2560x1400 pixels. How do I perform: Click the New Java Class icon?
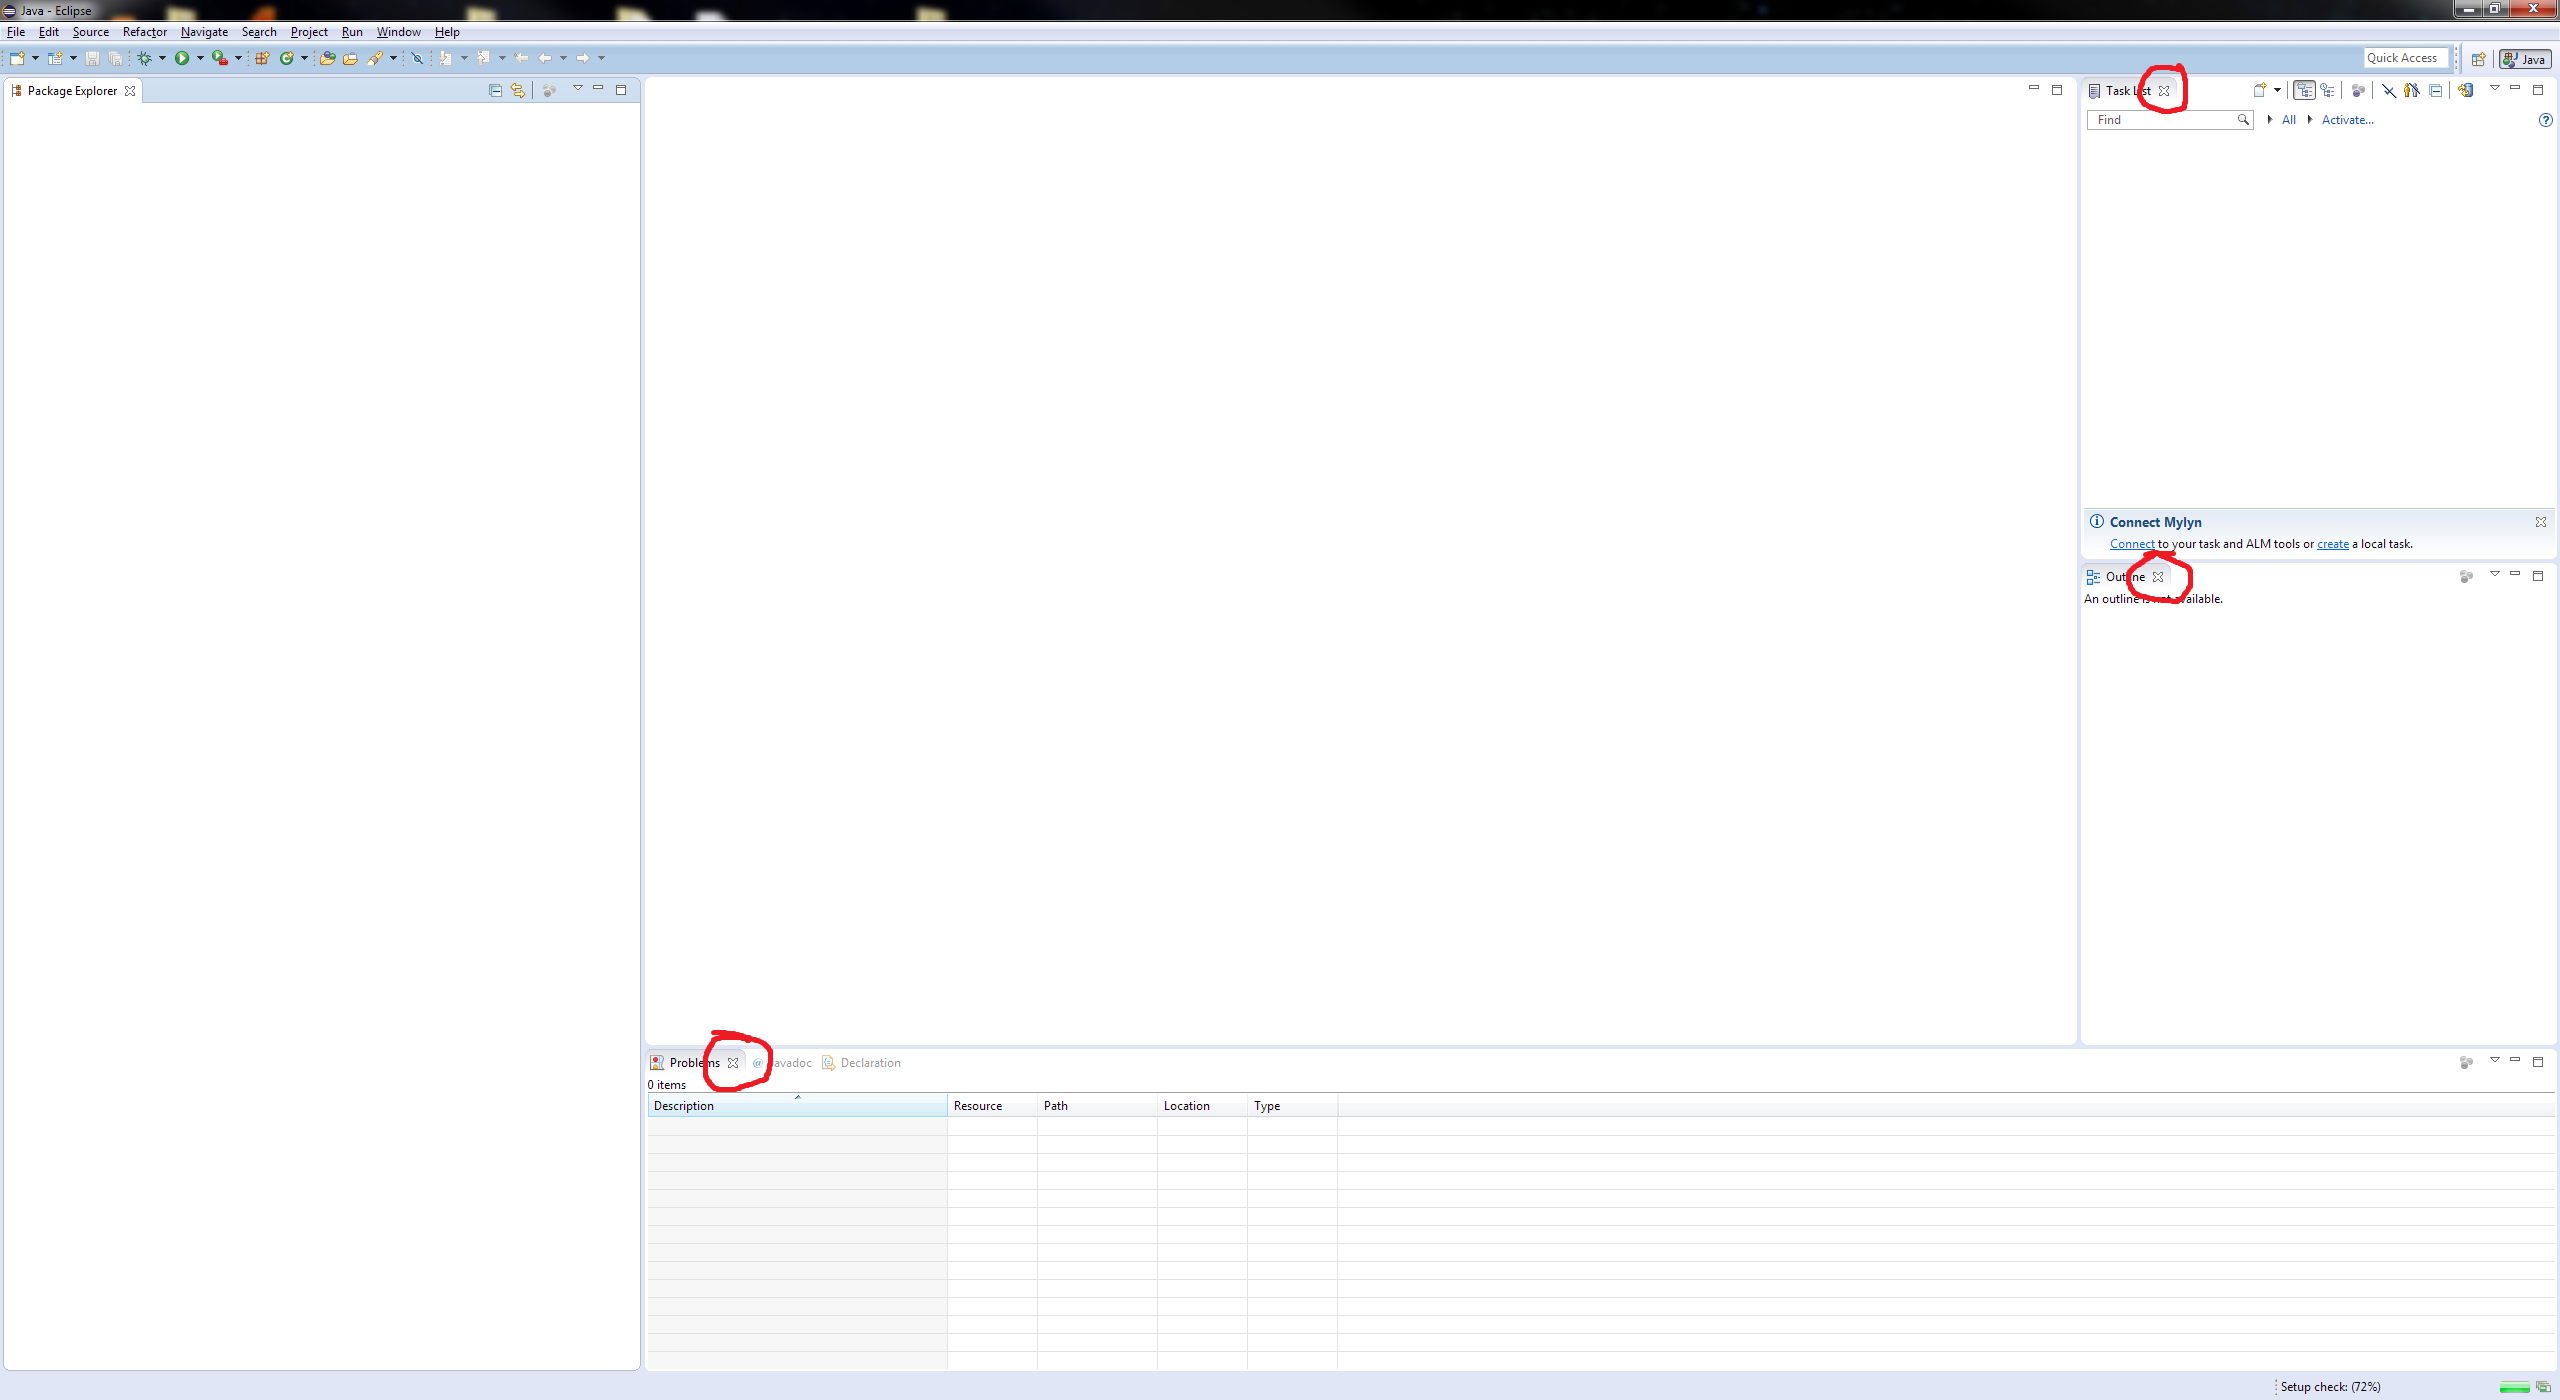pos(287,59)
